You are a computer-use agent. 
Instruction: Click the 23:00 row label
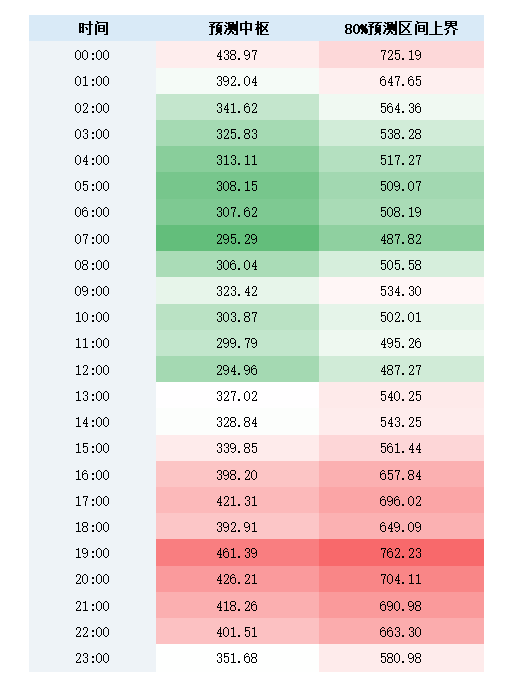click(93, 658)
